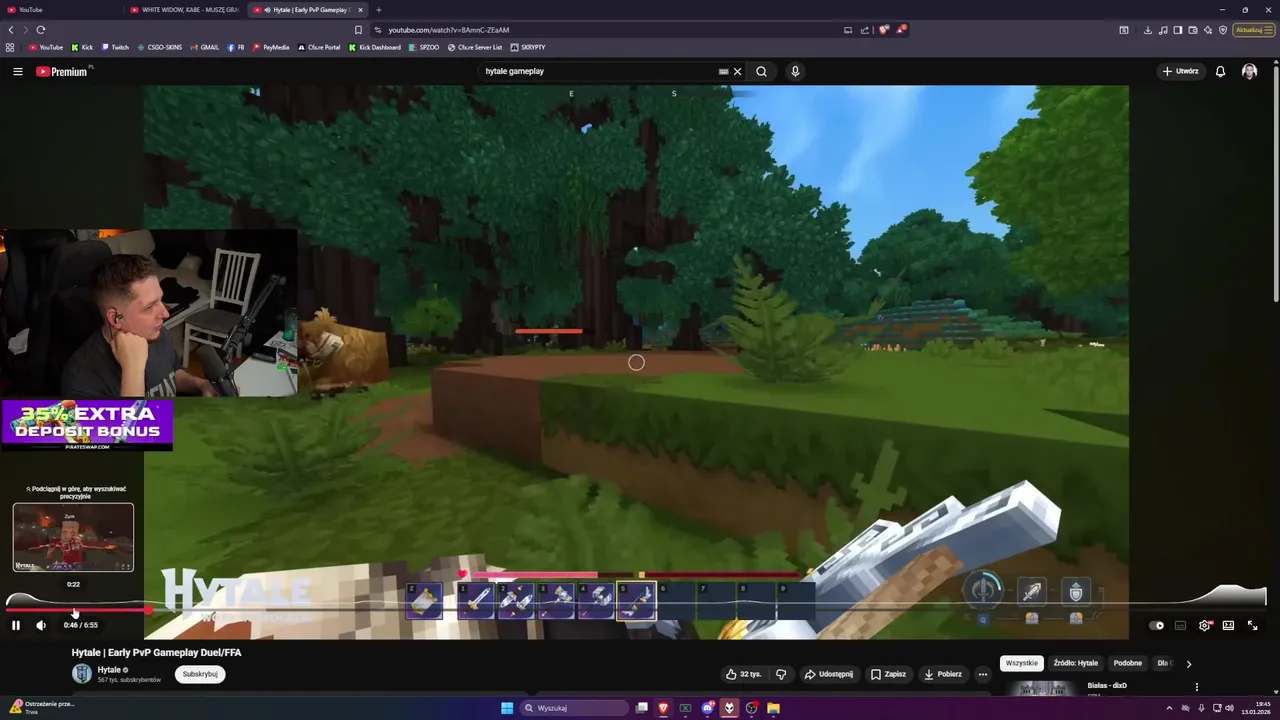Open the PayMedia bookmark
1280x720 pixels.
(x=271, y=47)
